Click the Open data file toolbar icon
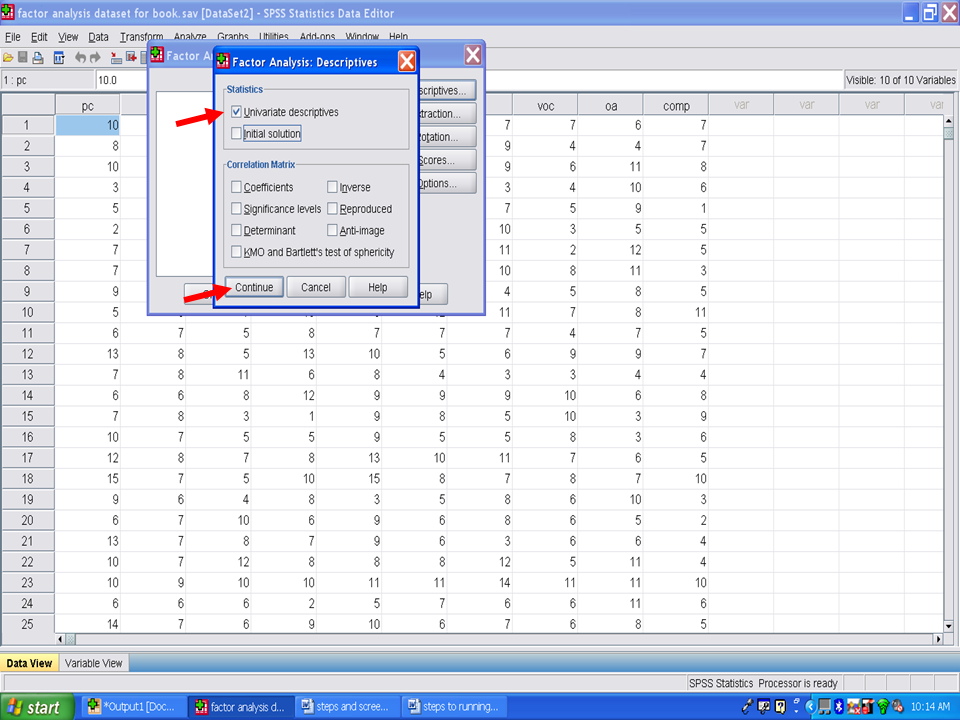 pyautogui.click(x=8, y=57)
